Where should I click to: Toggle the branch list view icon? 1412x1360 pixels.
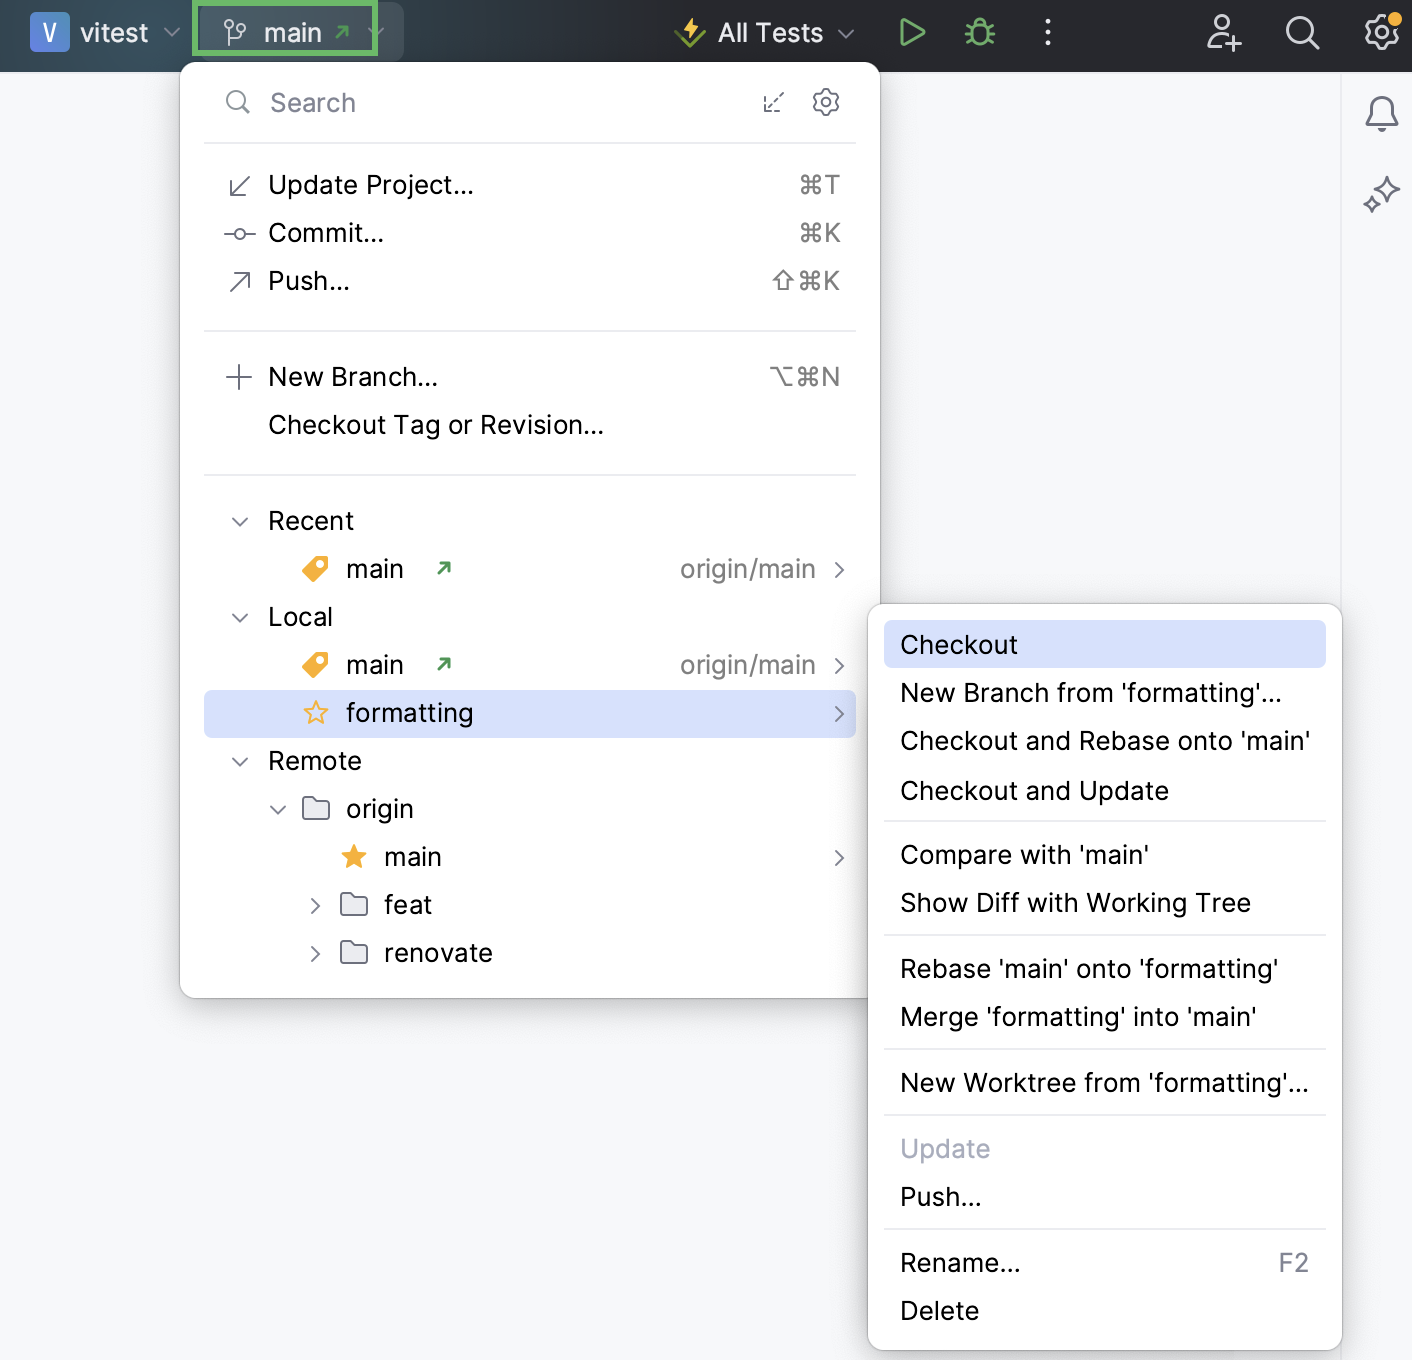click(773, 102)
